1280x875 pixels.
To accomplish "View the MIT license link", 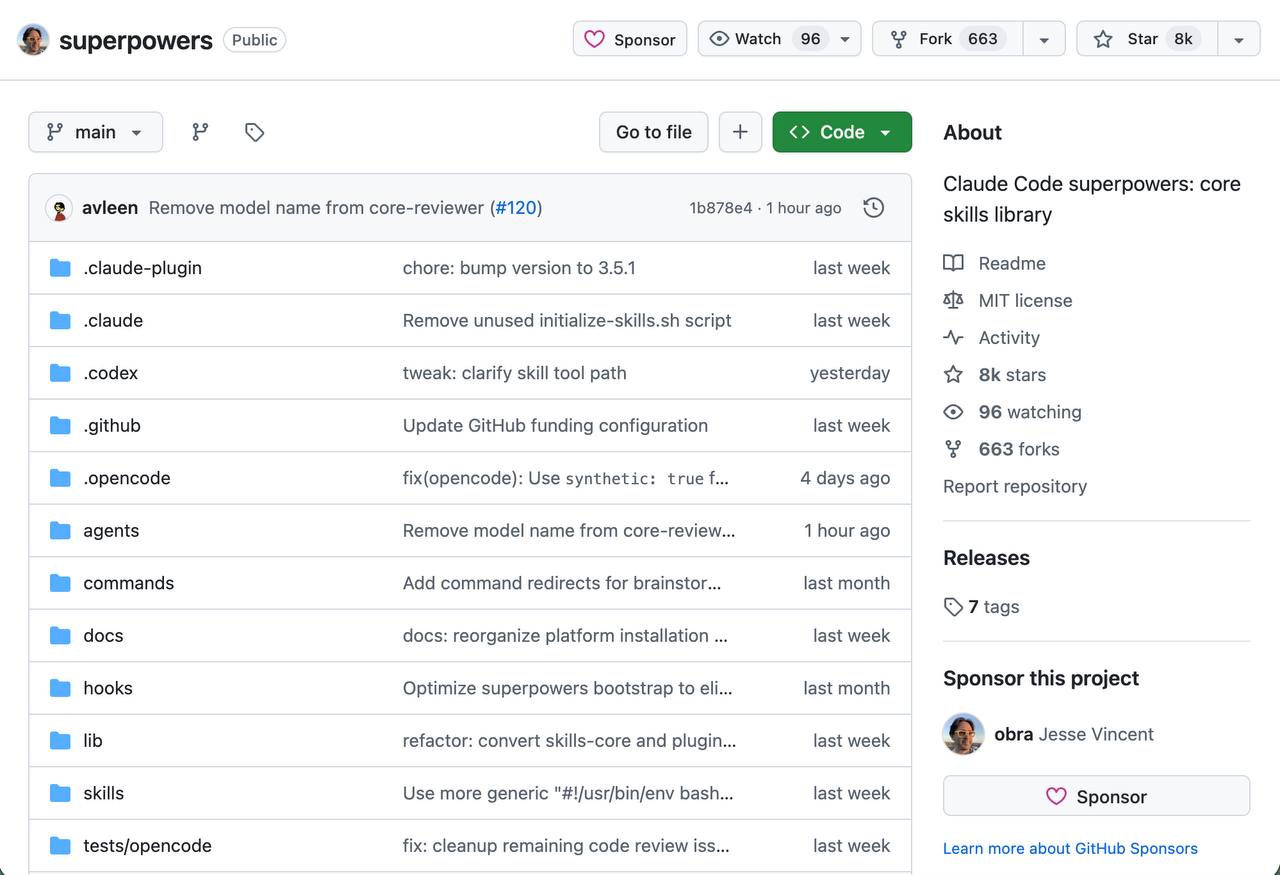I will [1024, 300].
